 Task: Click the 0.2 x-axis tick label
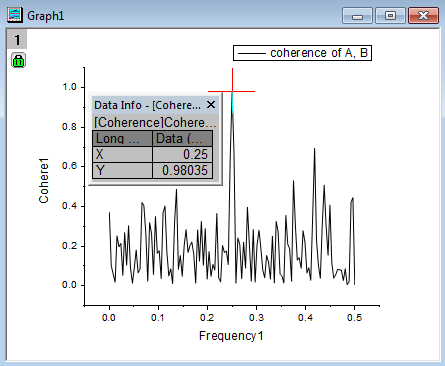(207, 317)
